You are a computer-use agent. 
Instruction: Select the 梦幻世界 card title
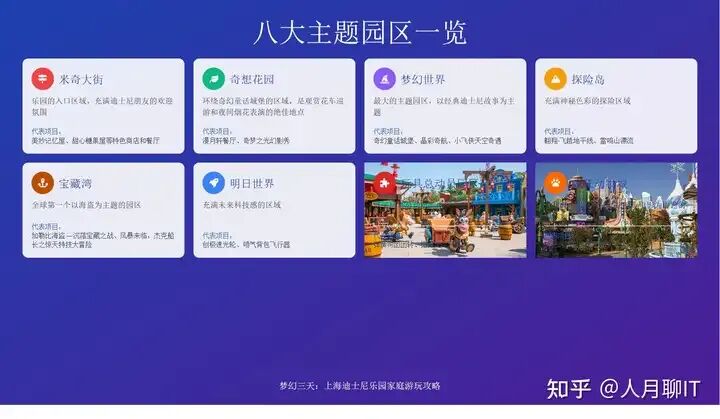coord(423,79)
